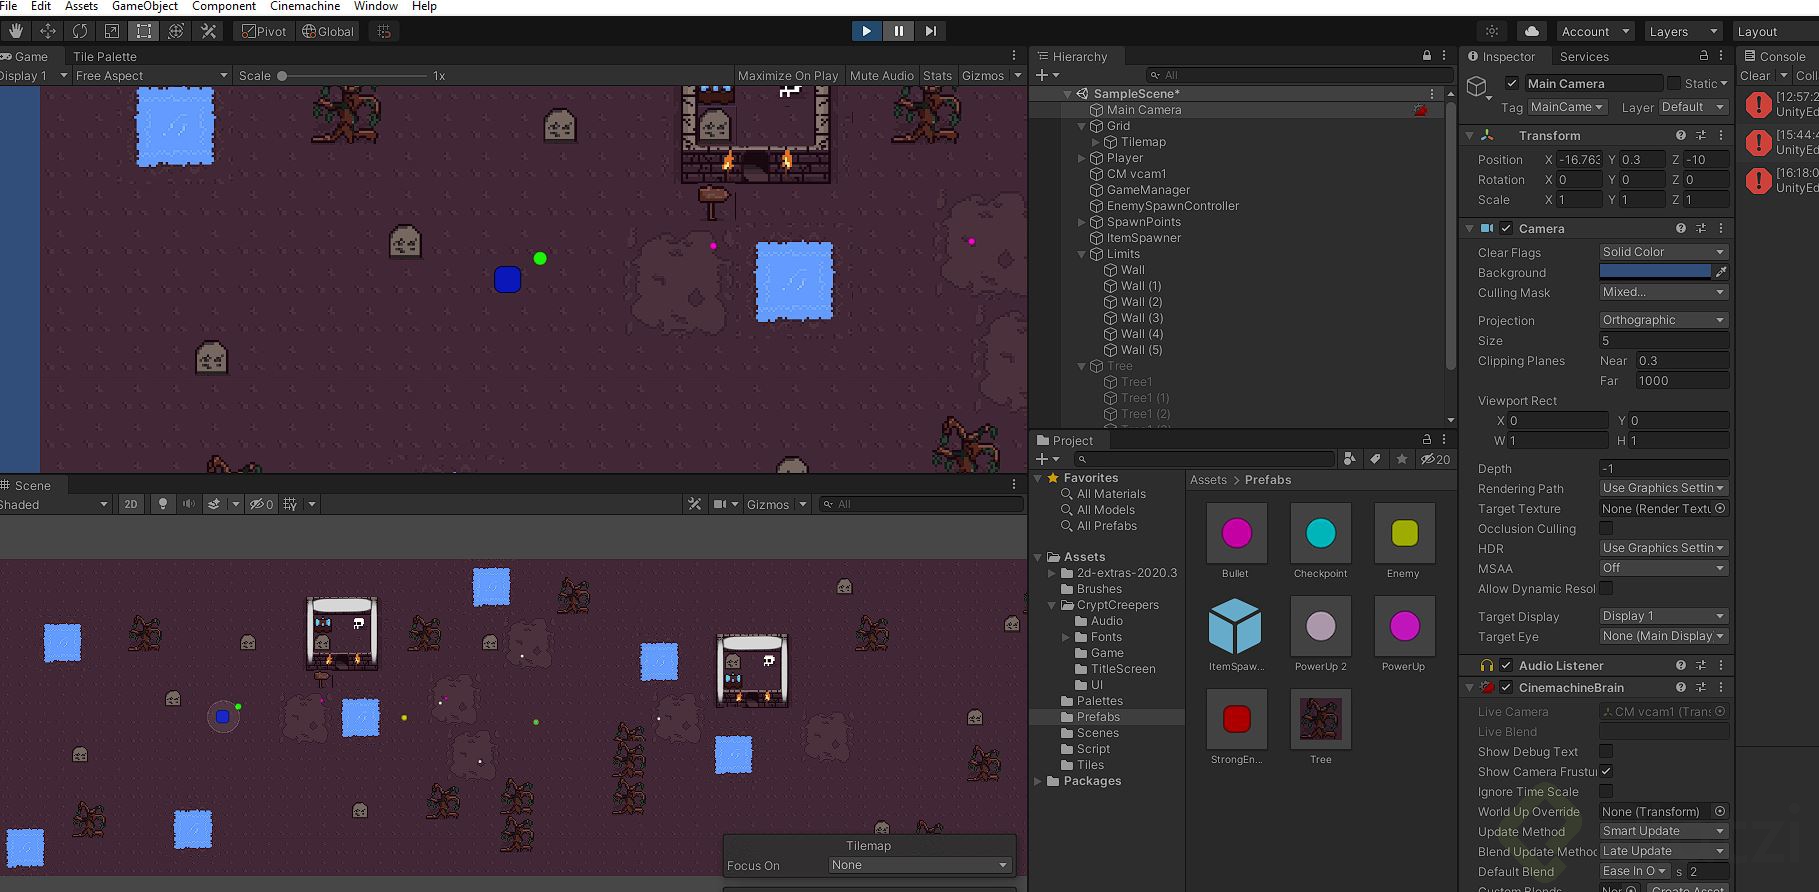The width and height of the screenshot is (1819, 892).
Task: Toggle Ignore Time Scale checkbox
Action: (1606, 791)
